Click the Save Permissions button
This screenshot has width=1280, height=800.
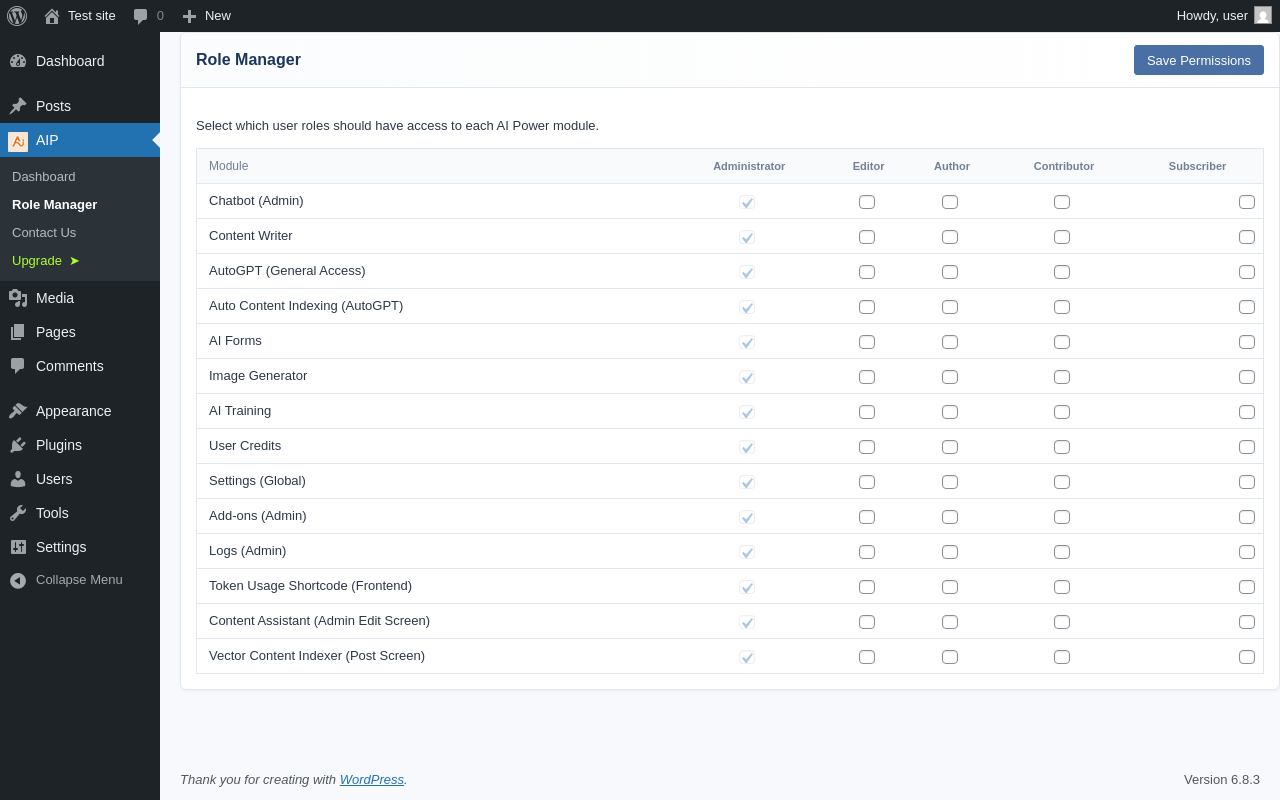pyautogui.click(x=1198, y=60)
